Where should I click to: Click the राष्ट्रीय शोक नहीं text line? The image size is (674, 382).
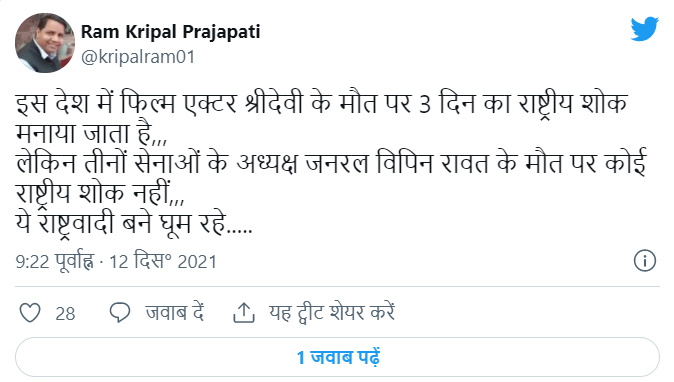pos(100,193)
